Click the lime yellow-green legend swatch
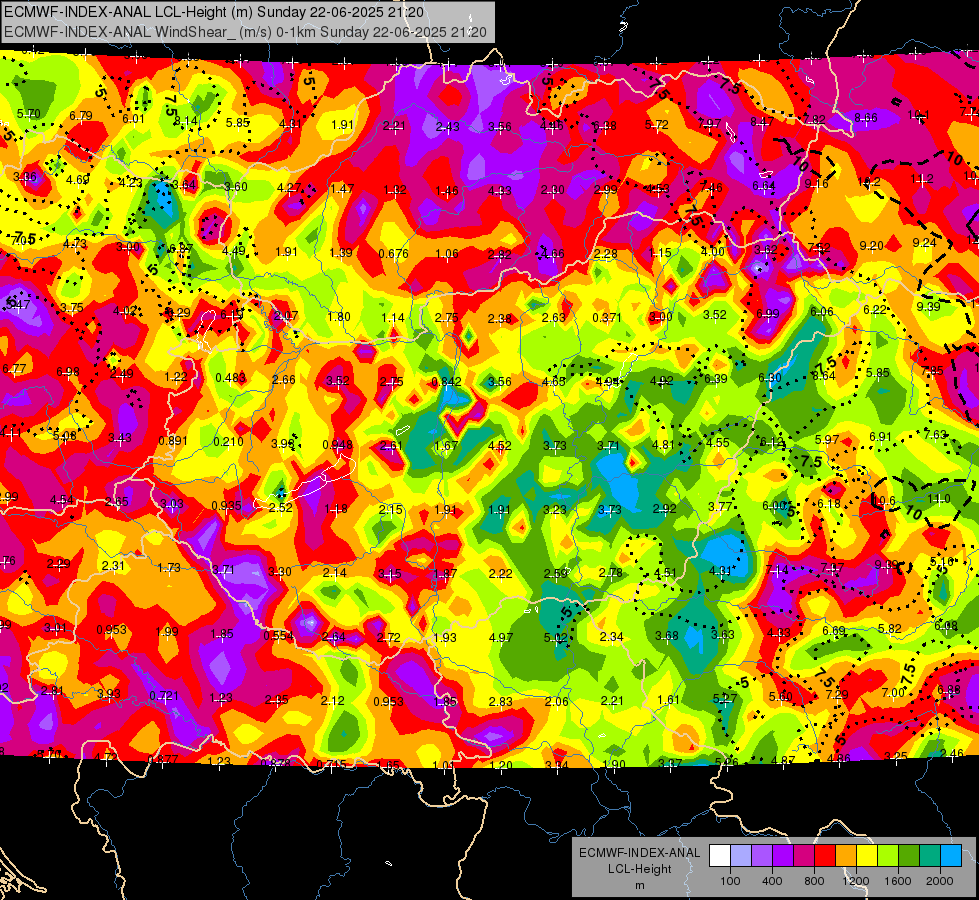979x900 pixels. (888, 856)
